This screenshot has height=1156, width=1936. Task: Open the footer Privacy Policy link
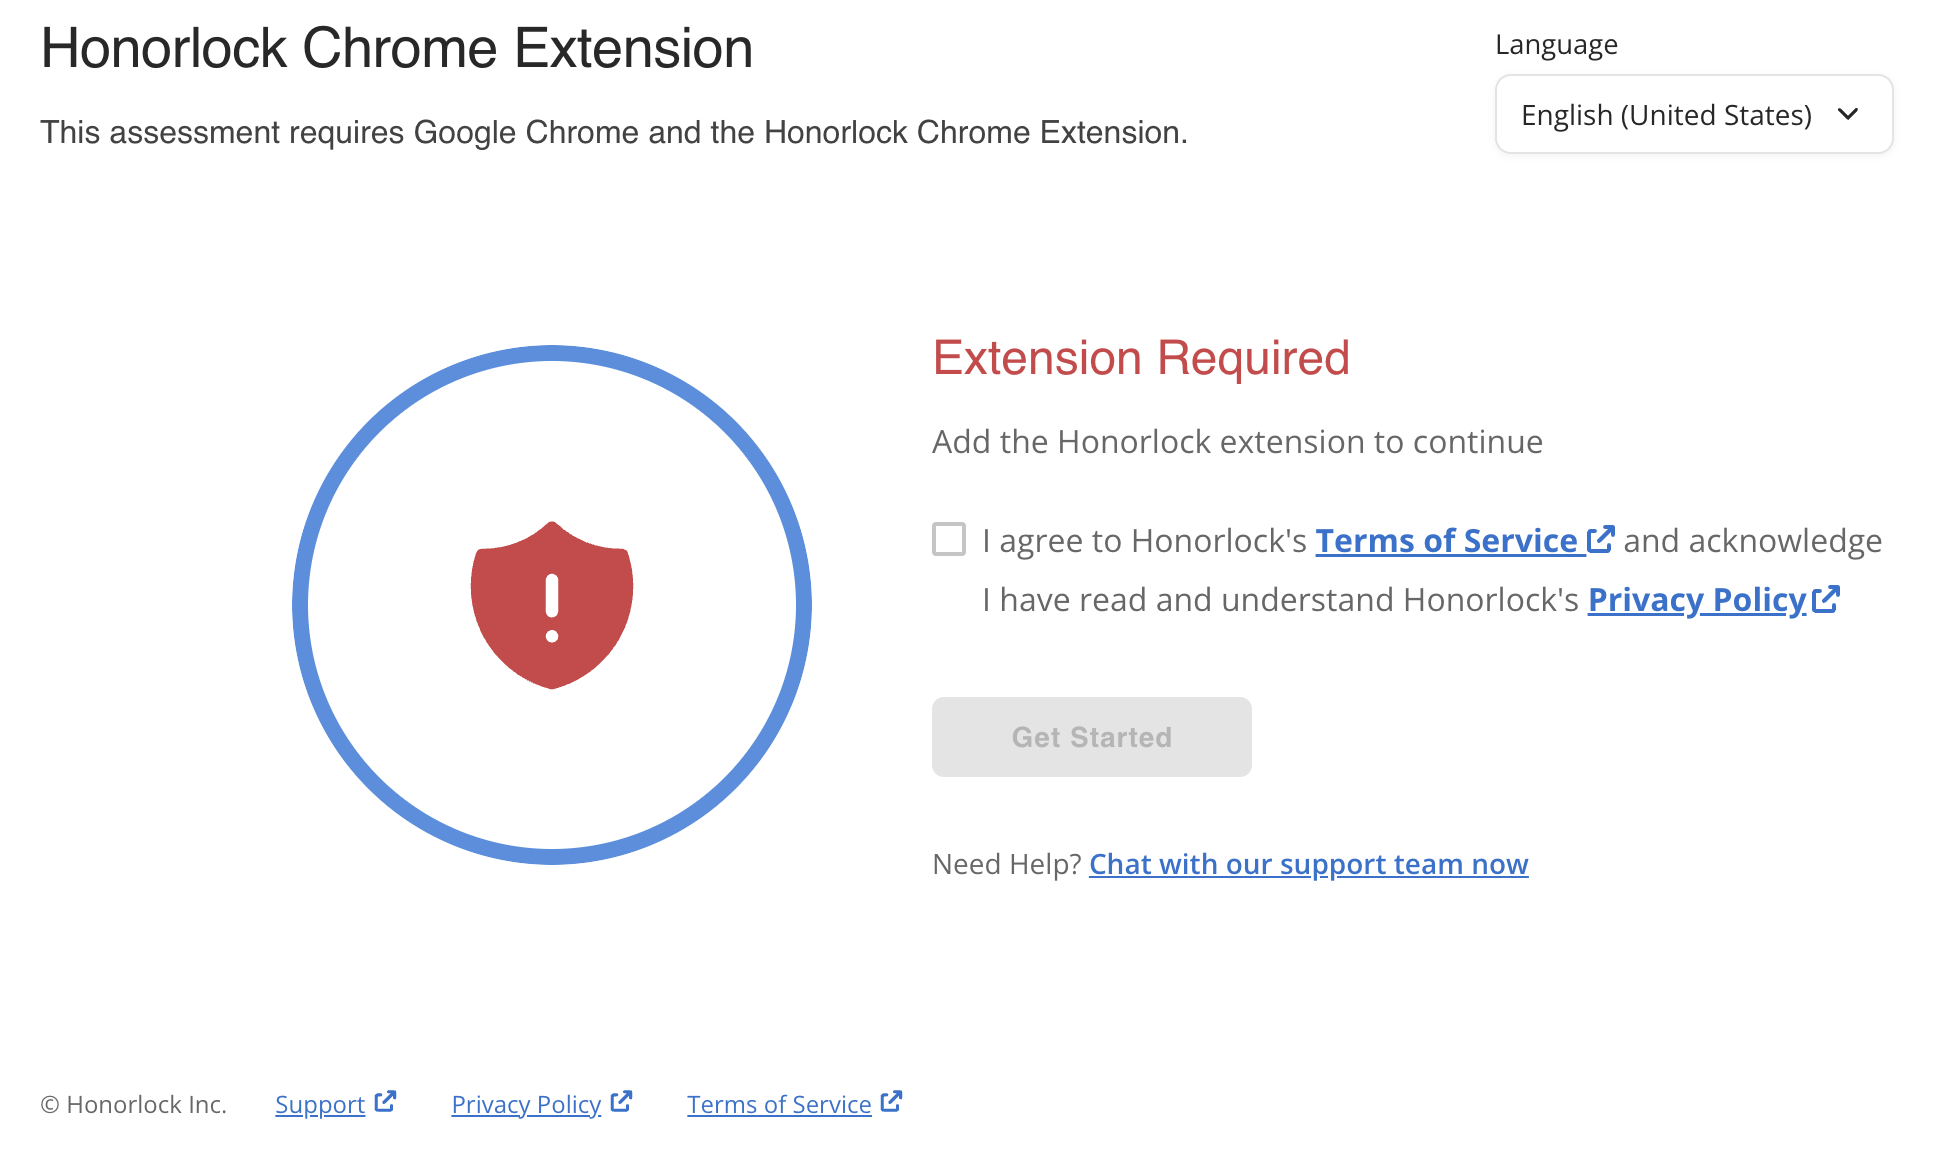526,1104
